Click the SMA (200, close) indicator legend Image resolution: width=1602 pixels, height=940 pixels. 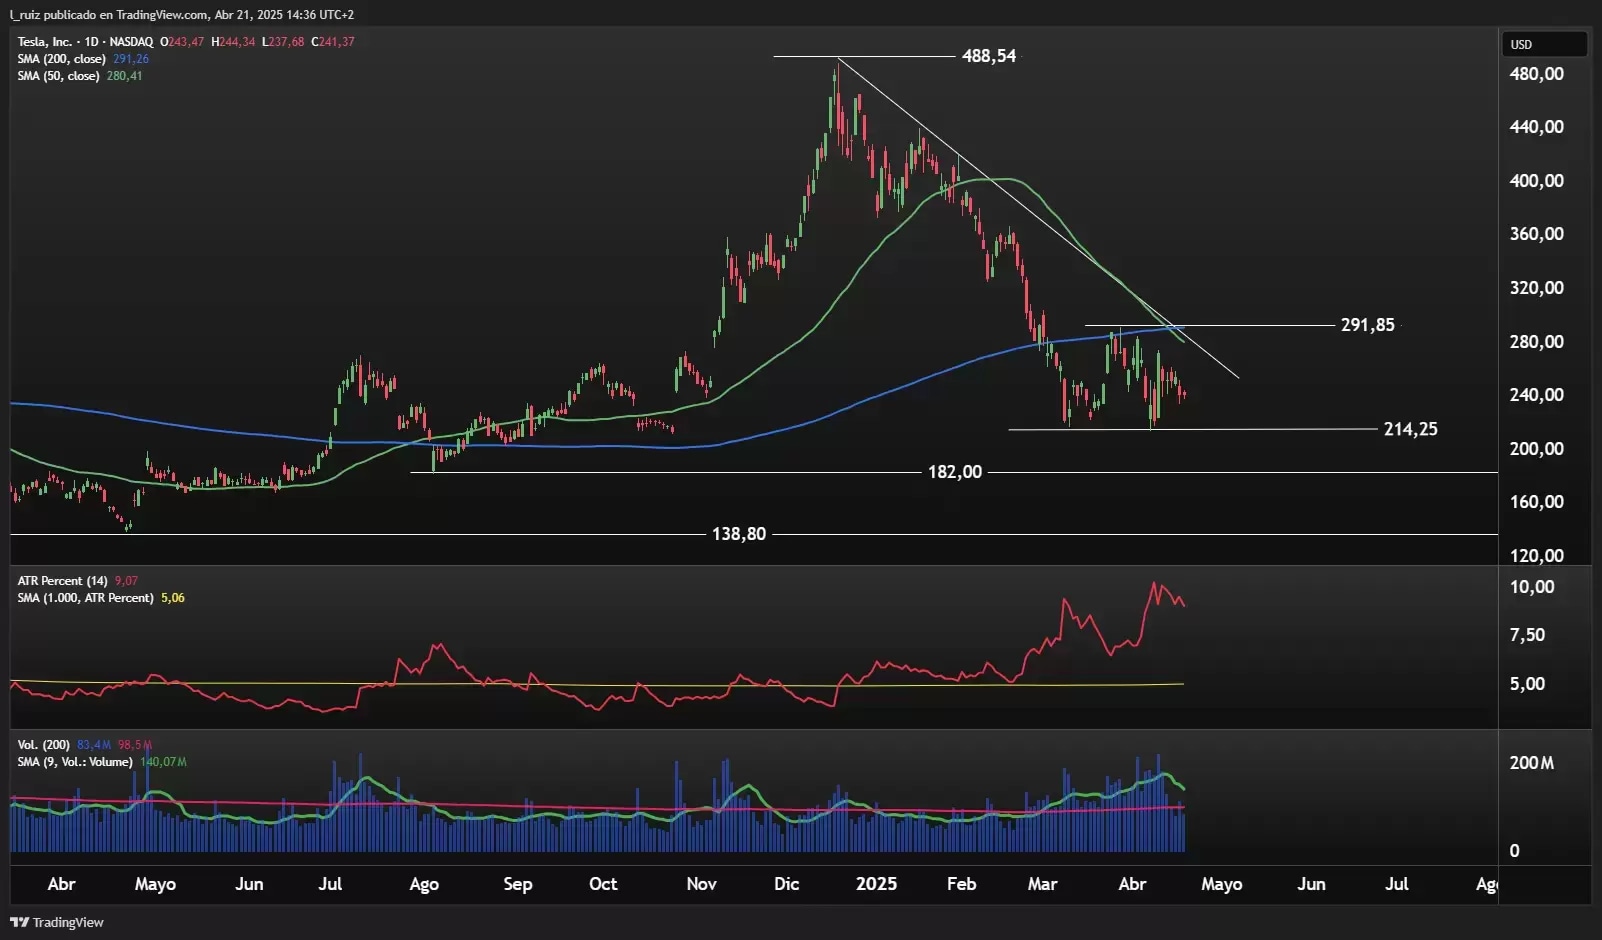click(x=61, y=59)
